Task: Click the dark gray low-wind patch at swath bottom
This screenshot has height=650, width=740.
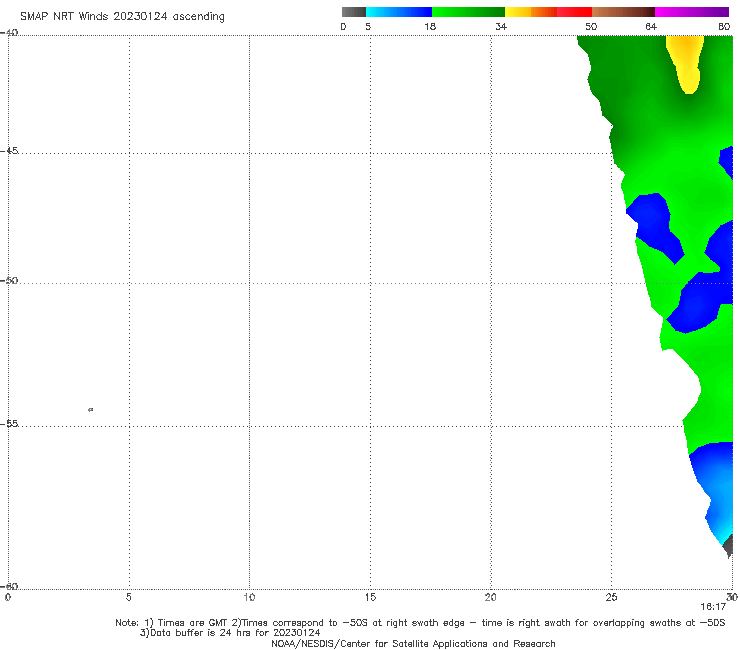Action: click(729, 546)
